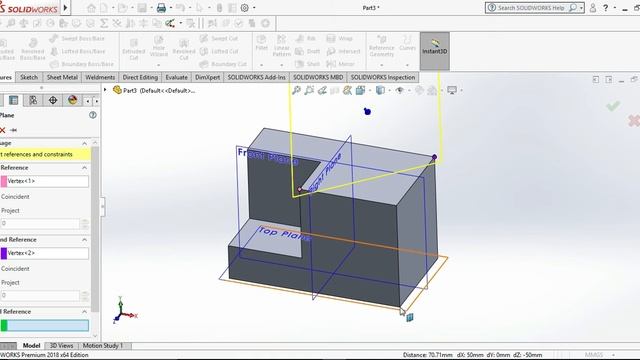Toggle the Instant3D button
The image size is (640, 360).
(435, 51)
